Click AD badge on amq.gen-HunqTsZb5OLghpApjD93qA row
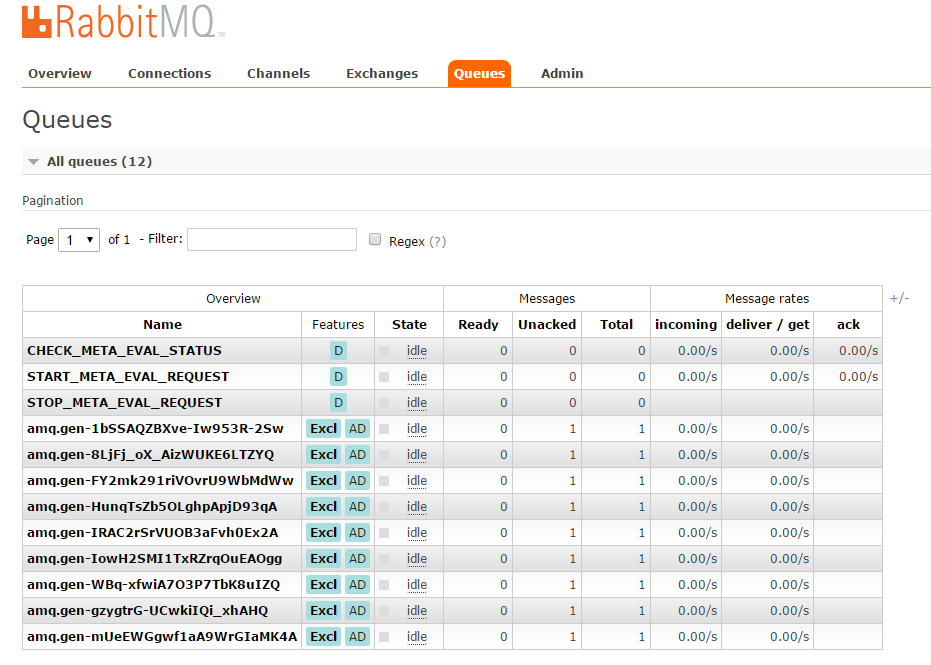Screen dimensions: 931x665 357,507
